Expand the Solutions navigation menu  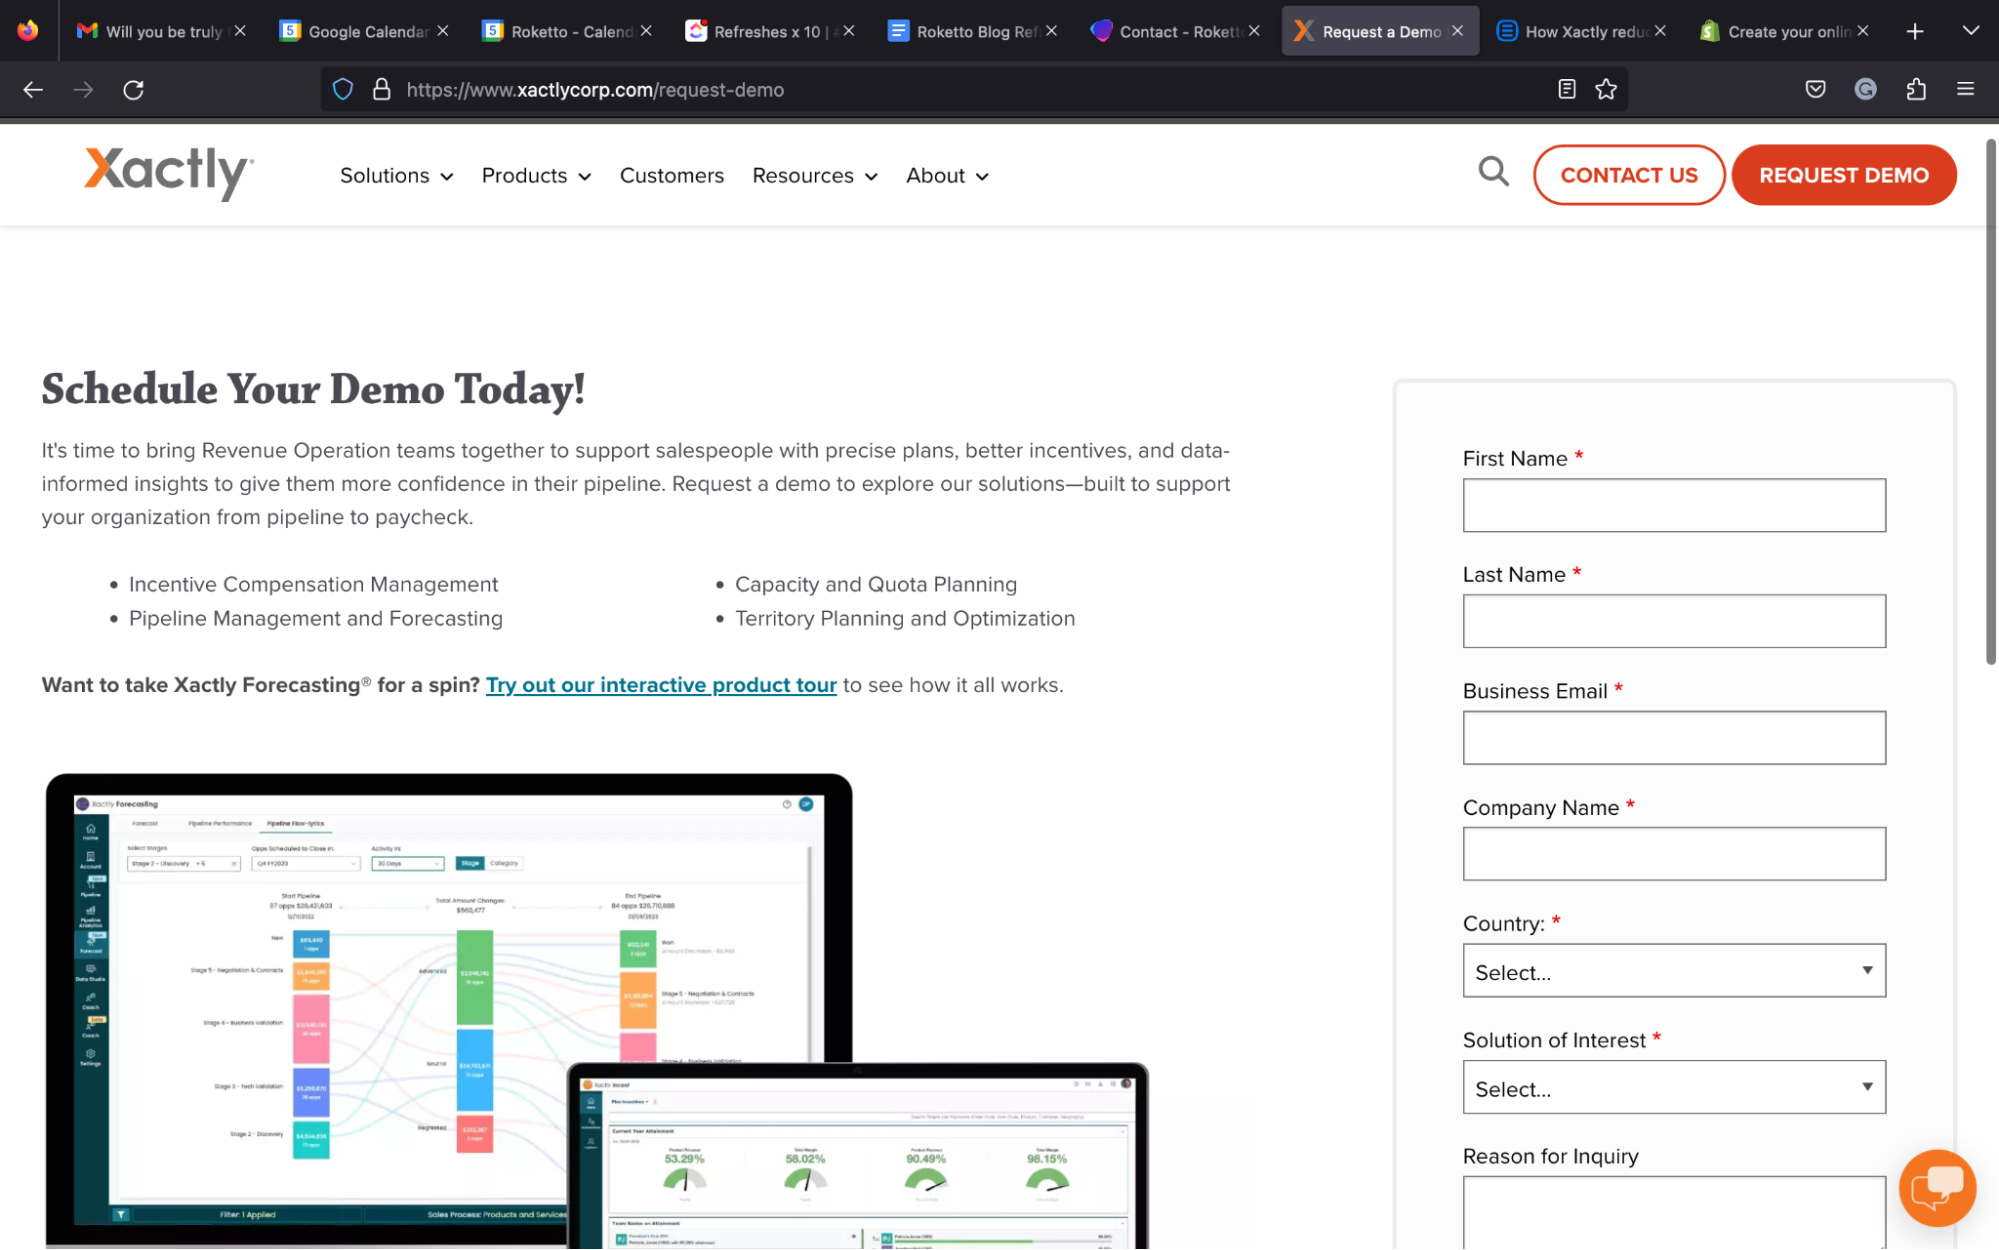coord(395,175)
